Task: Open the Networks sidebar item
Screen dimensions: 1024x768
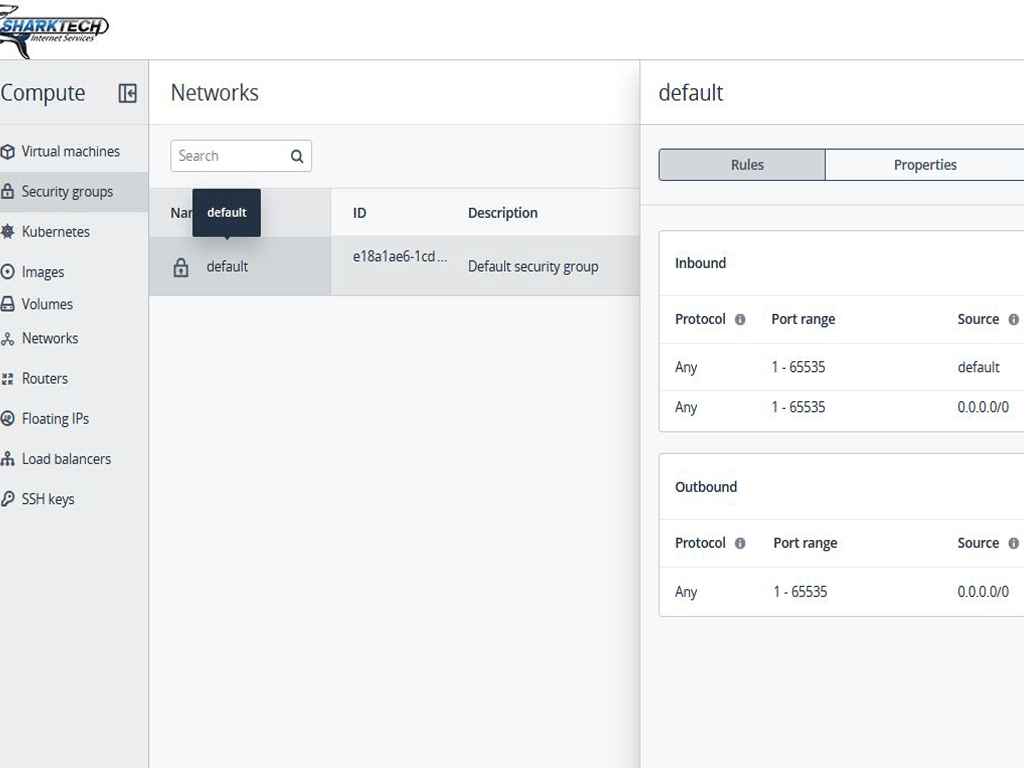Action: (50, 339)
